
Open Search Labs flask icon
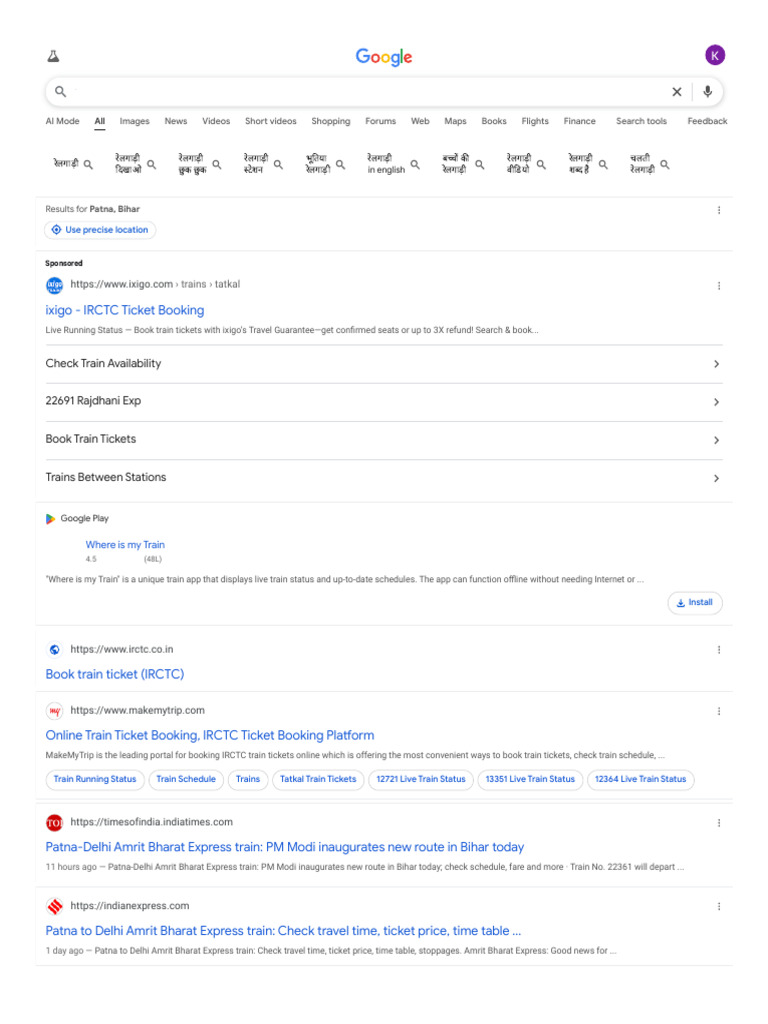53,56
